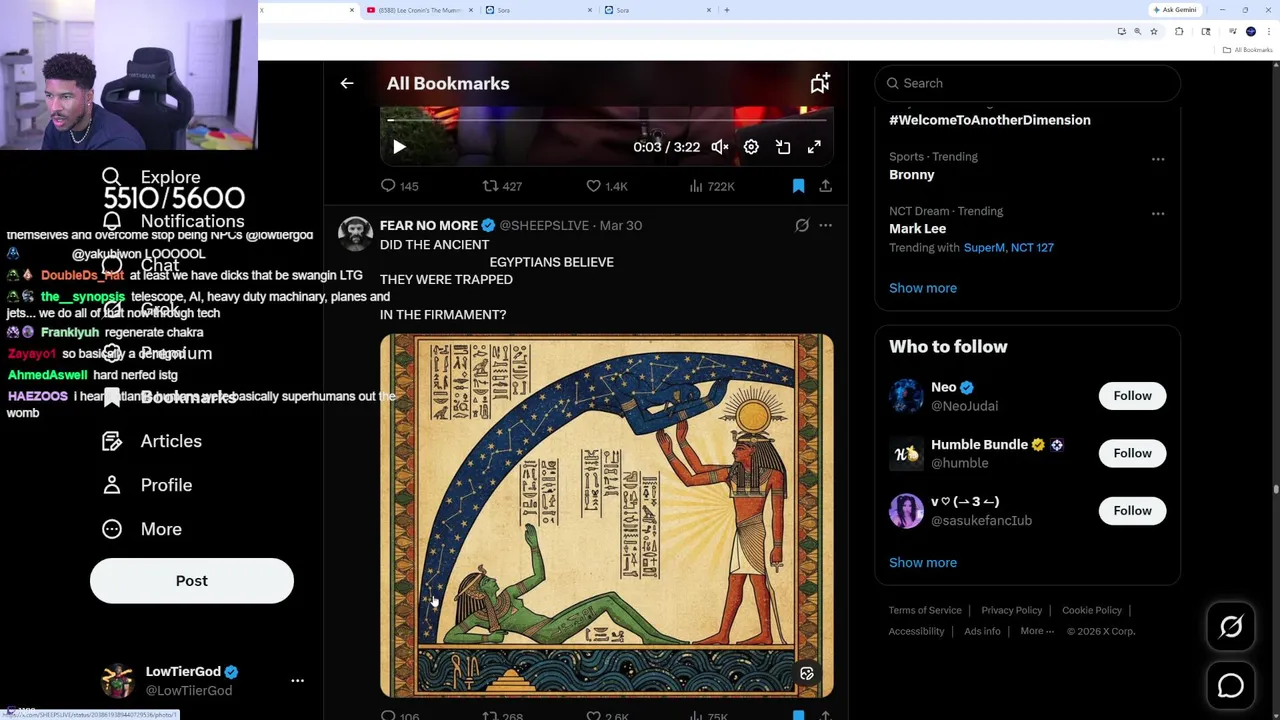Open the floating messages button
Screen dimensions: 1280x720
tap(1231, 686)
